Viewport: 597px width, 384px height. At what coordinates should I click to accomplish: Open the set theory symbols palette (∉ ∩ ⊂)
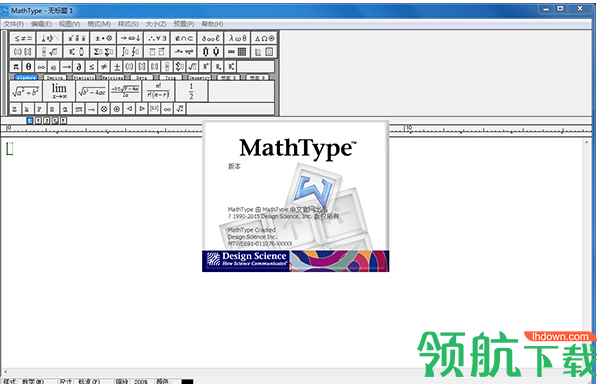tap(184, 38)
